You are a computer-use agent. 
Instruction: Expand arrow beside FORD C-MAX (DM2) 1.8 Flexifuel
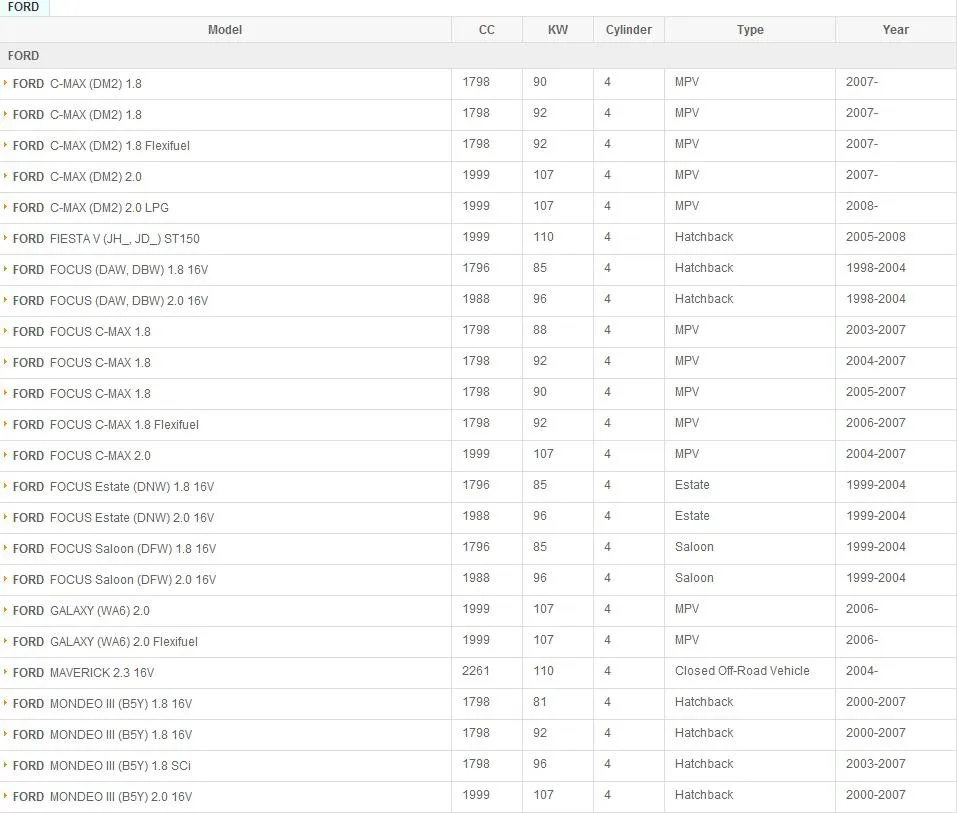tap(5, 145)
